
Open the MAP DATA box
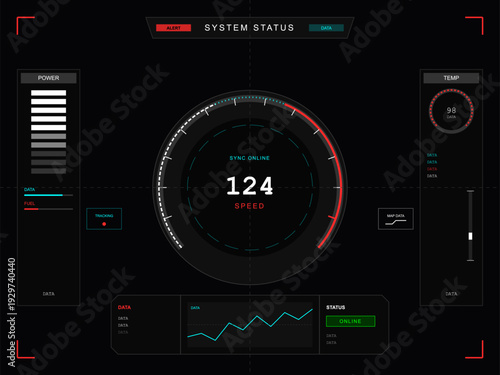click(x=396, y=219)
